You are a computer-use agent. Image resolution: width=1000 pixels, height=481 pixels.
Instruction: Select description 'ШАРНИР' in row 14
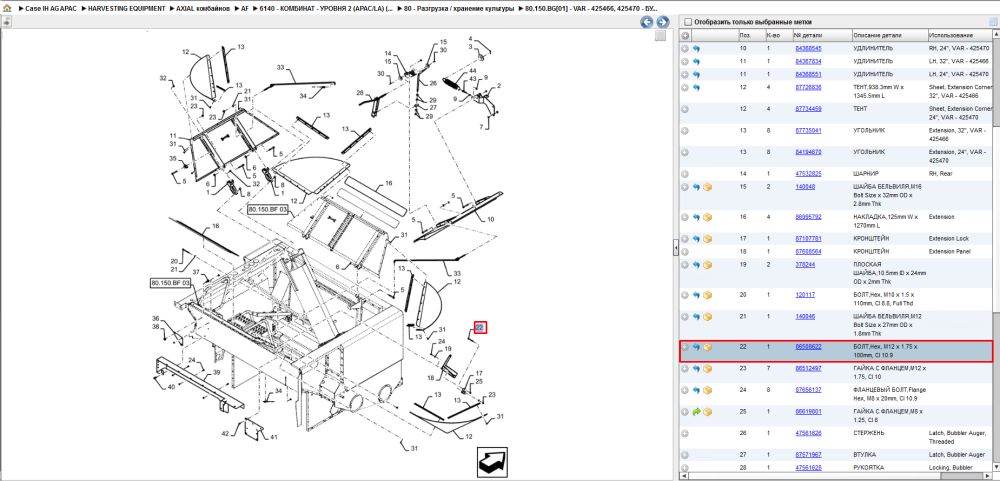click(867, 174)
